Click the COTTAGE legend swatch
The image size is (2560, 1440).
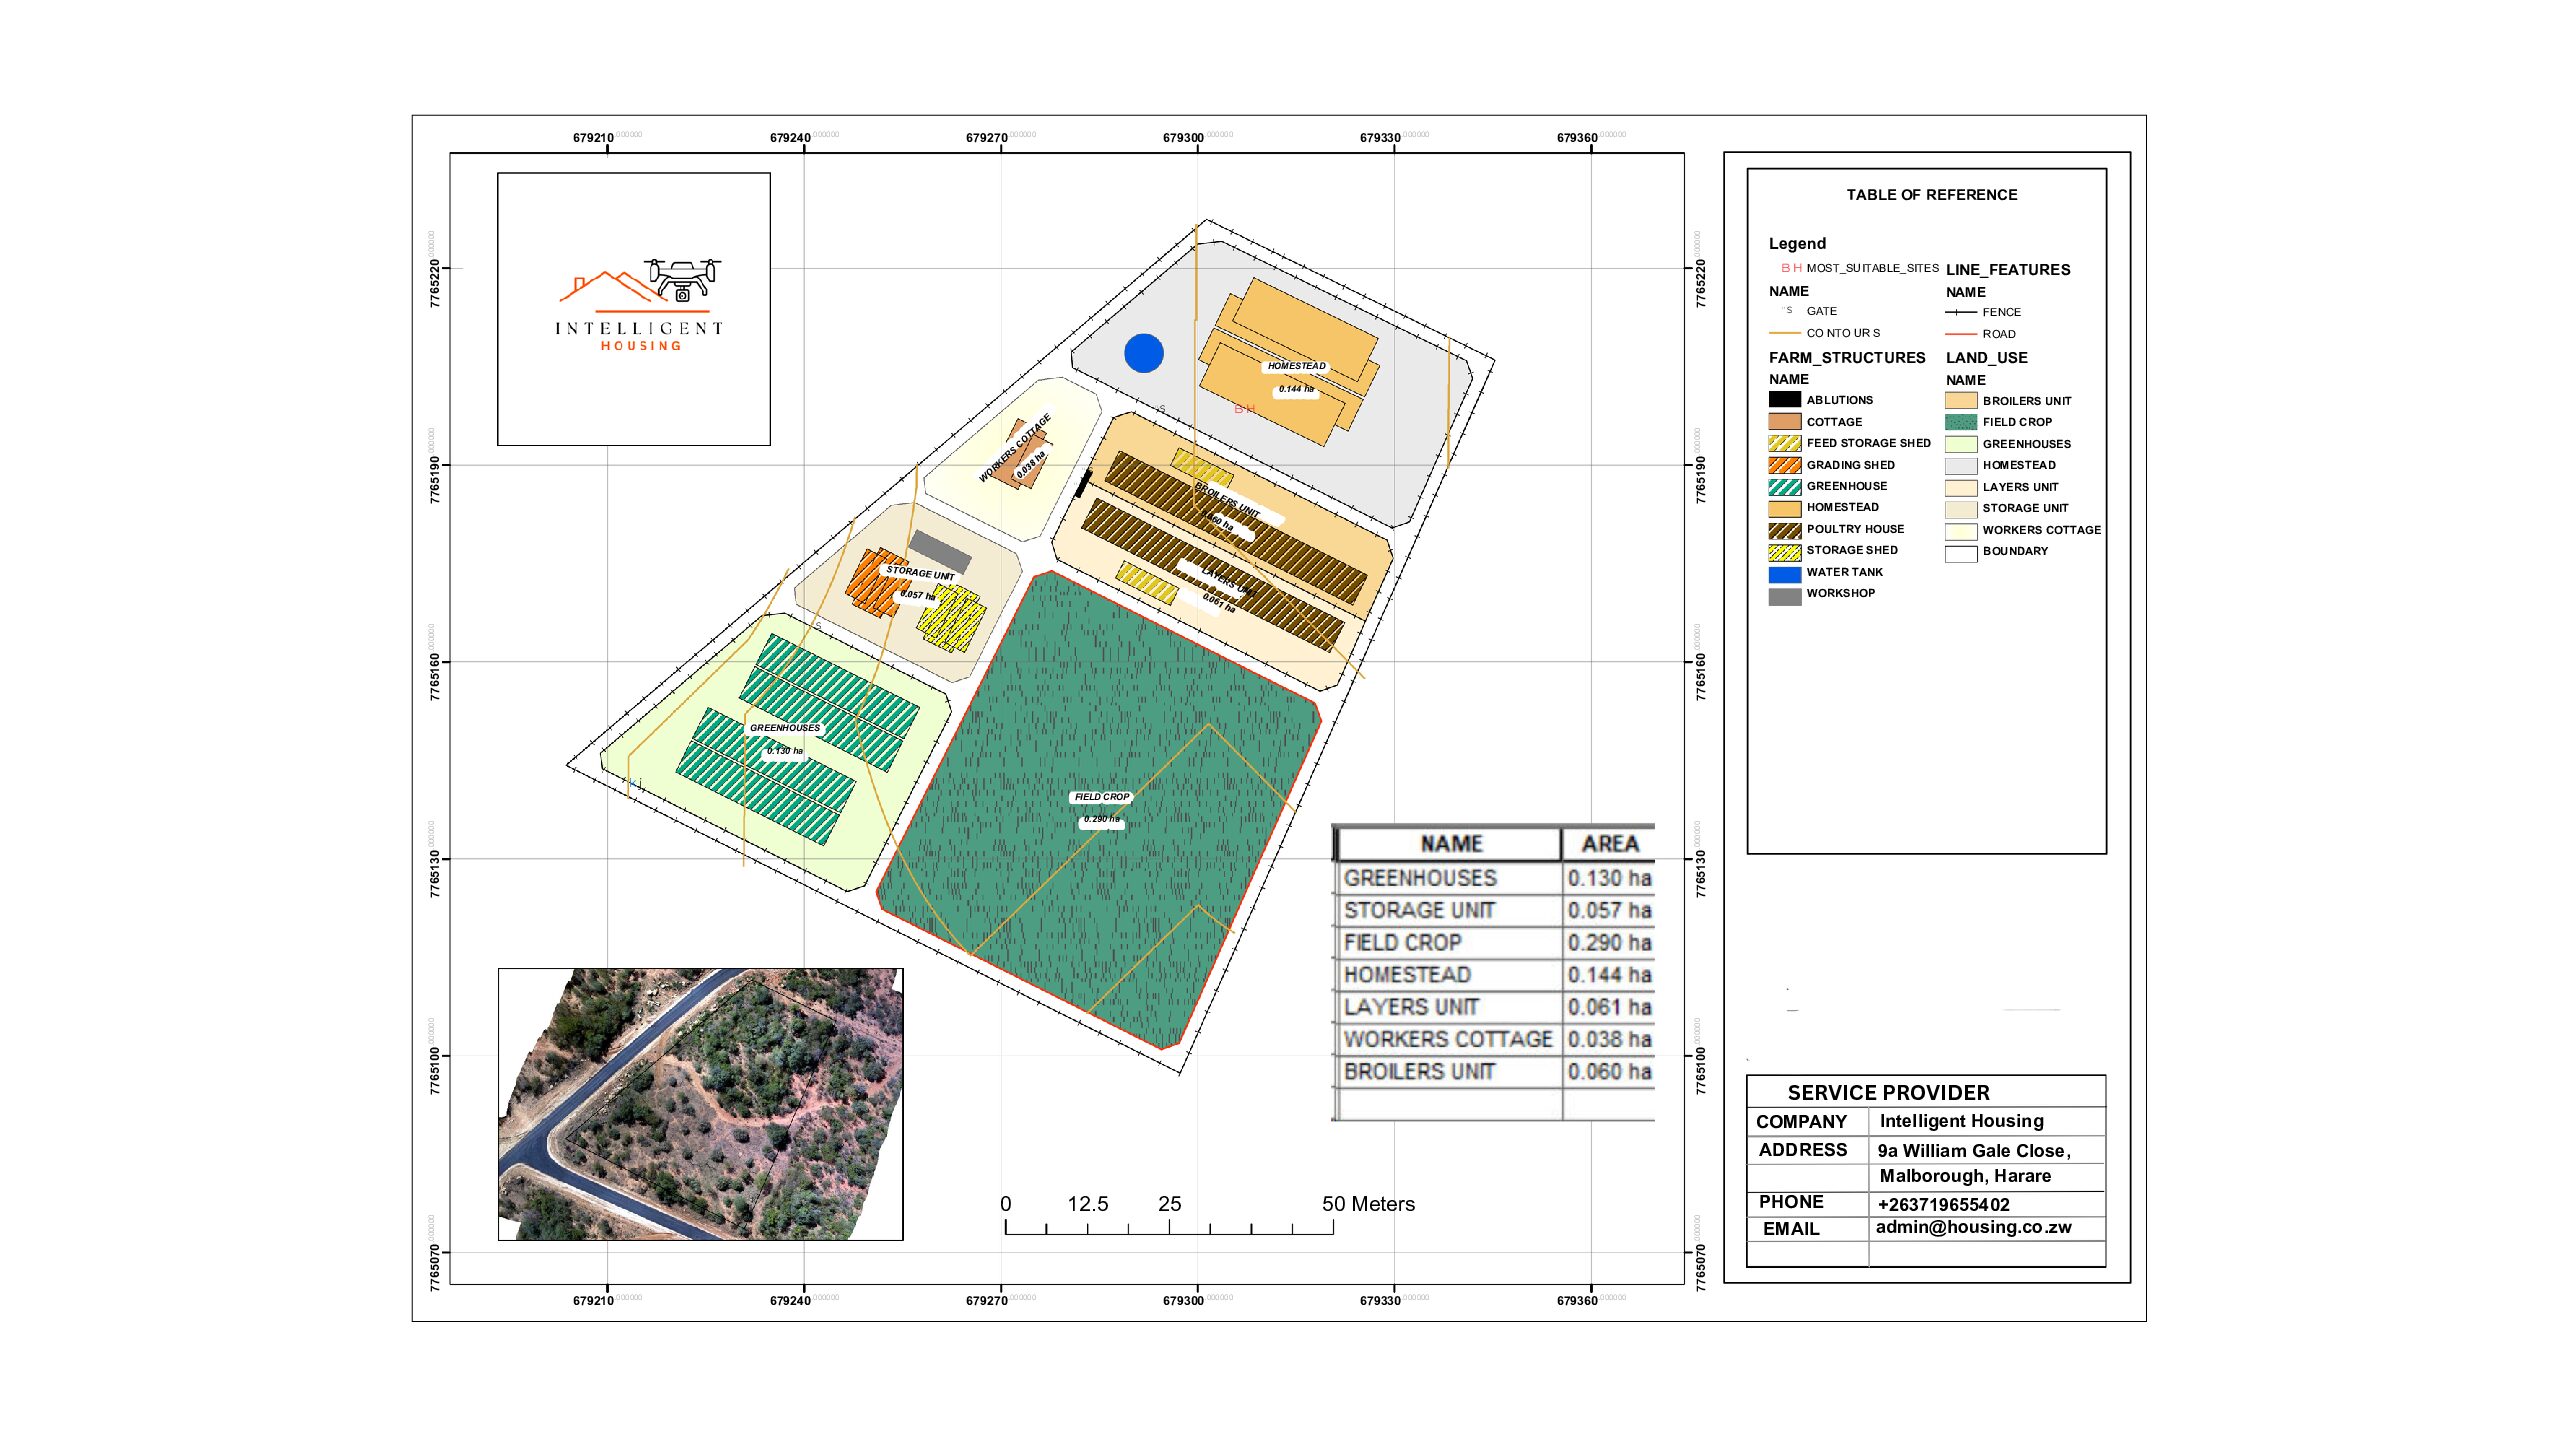[1784, 421]
